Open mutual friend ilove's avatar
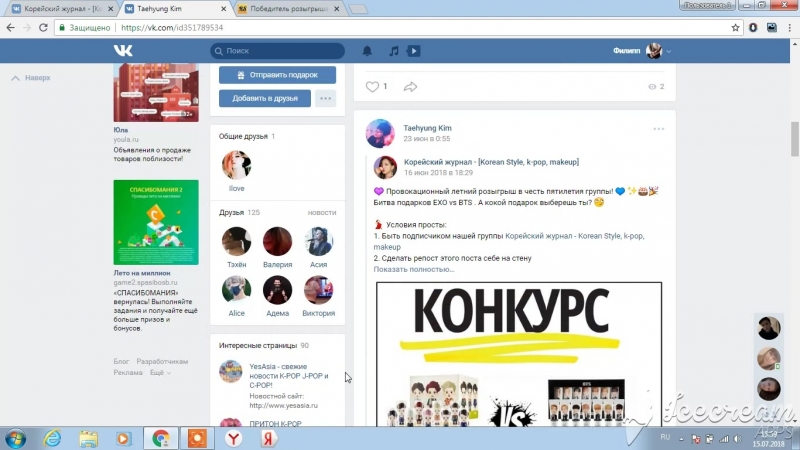Screen dimensions: 800x450 click(236, 165)
